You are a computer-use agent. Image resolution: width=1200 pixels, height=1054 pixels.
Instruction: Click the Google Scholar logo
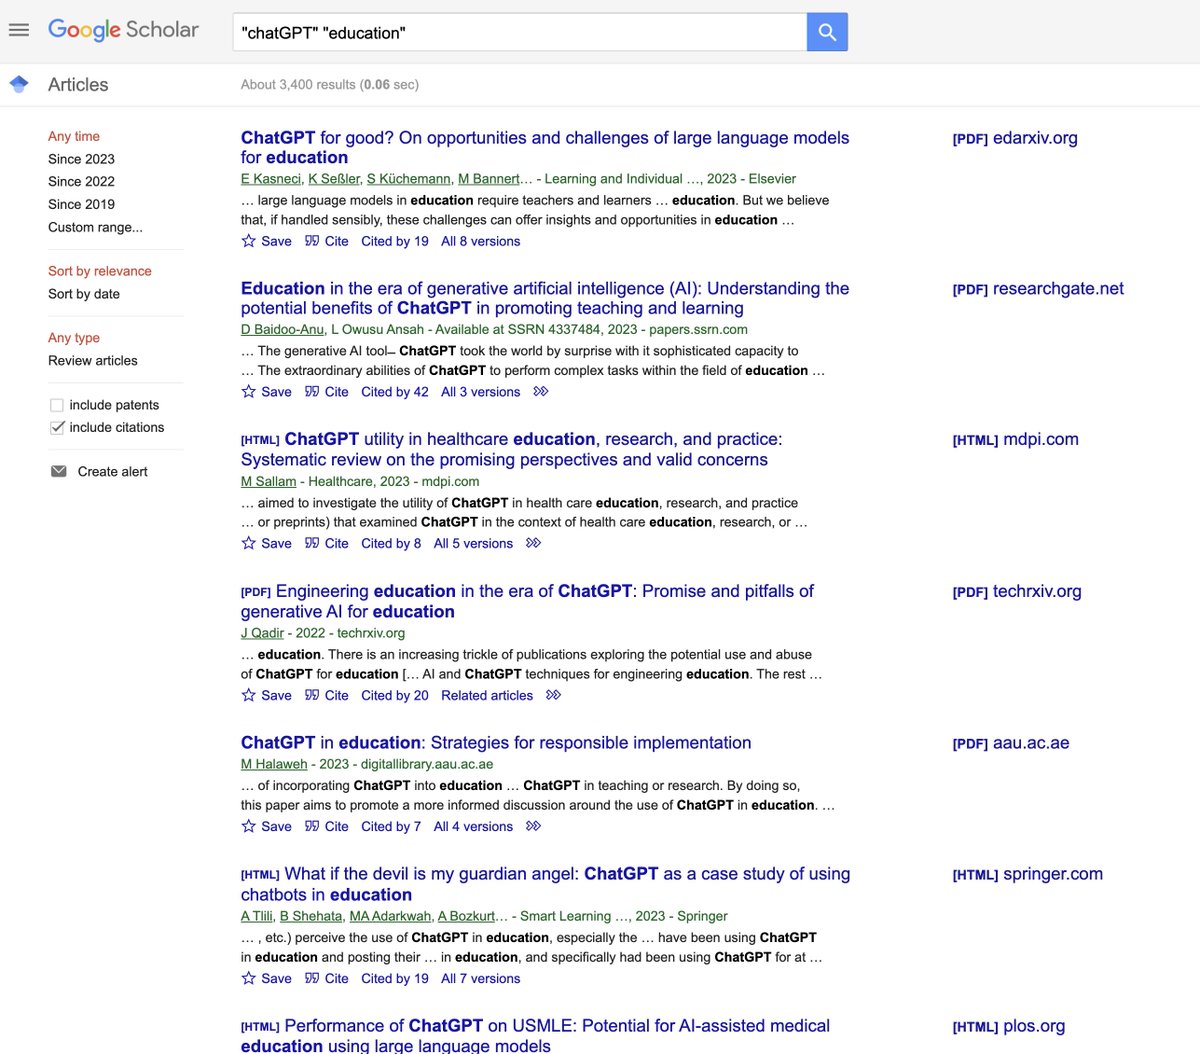[123, 30]
